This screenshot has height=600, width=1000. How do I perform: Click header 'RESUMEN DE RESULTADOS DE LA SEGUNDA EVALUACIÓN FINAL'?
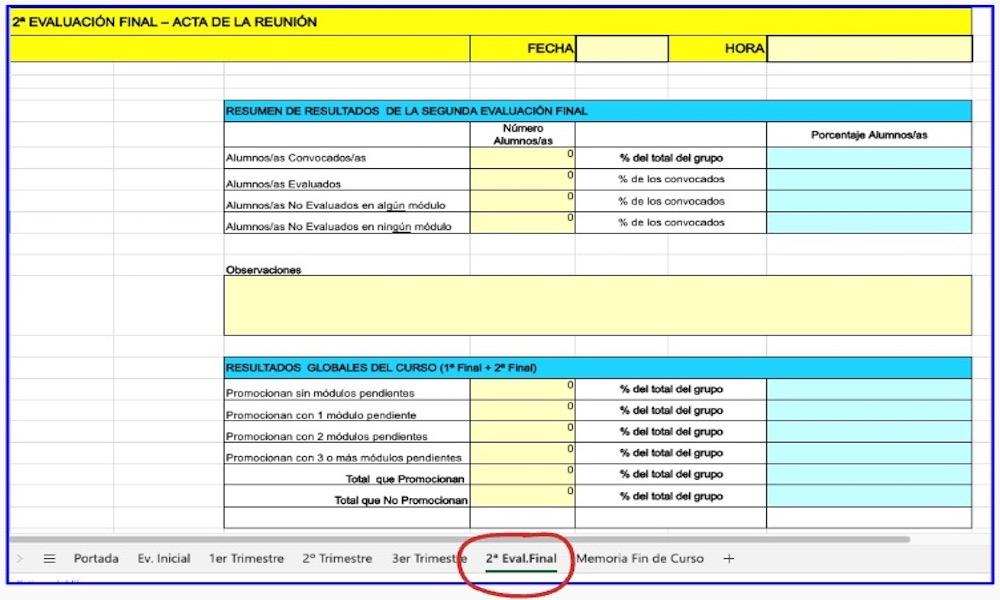(x=406, y=111)
